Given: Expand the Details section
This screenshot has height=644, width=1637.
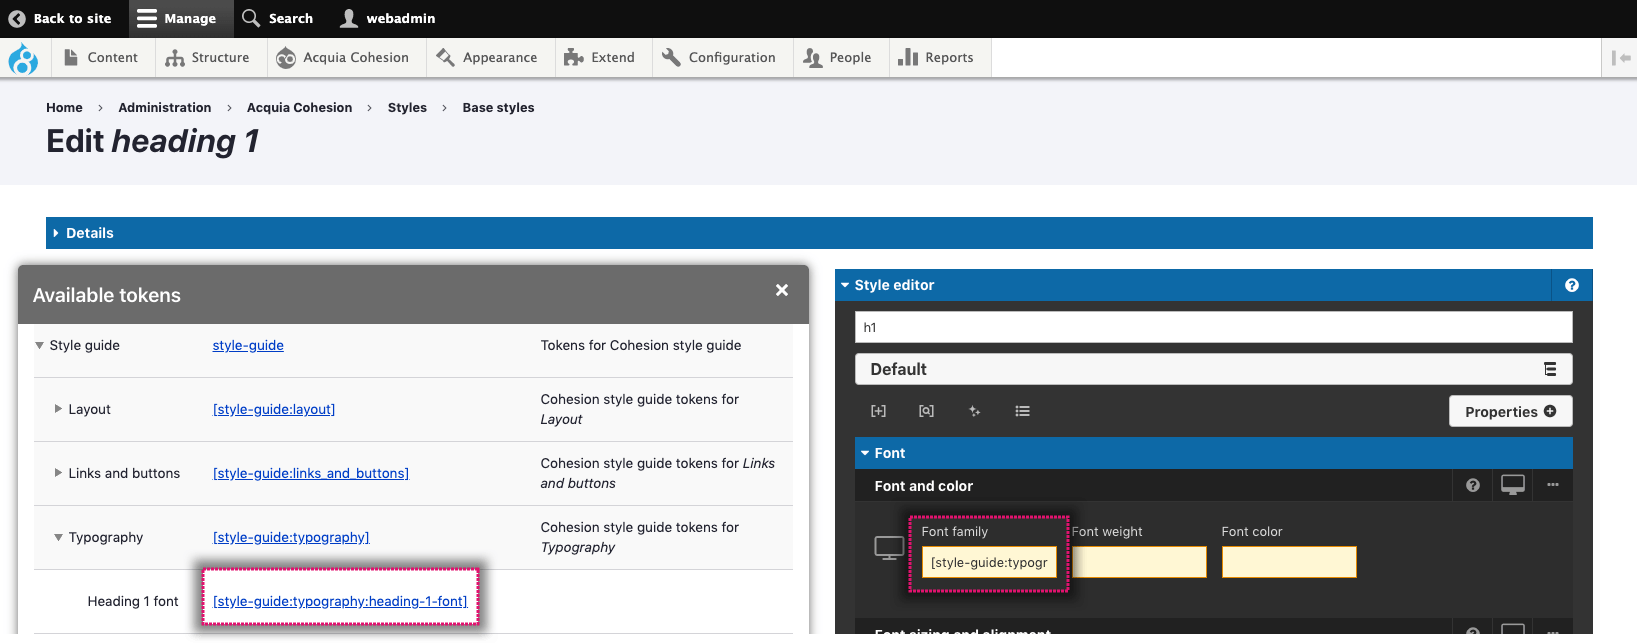Looking at the screenshot, I should coord(819,233).
